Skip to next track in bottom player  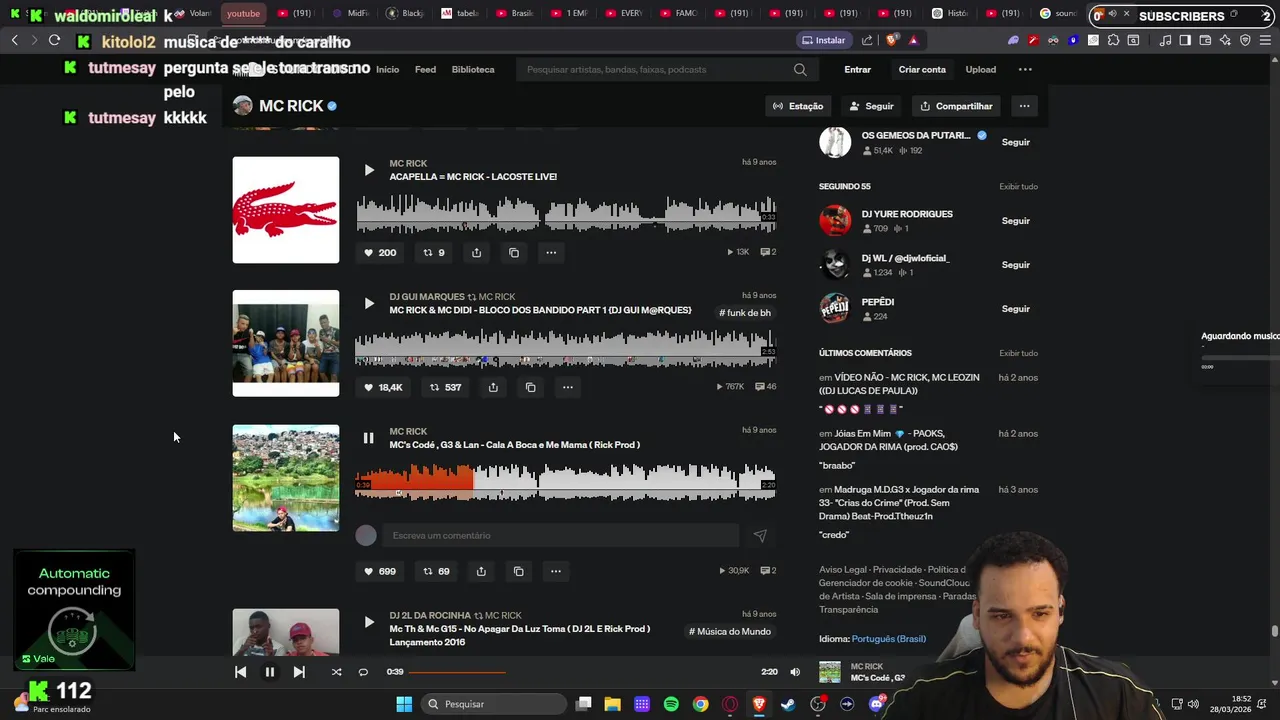[299, 672]
